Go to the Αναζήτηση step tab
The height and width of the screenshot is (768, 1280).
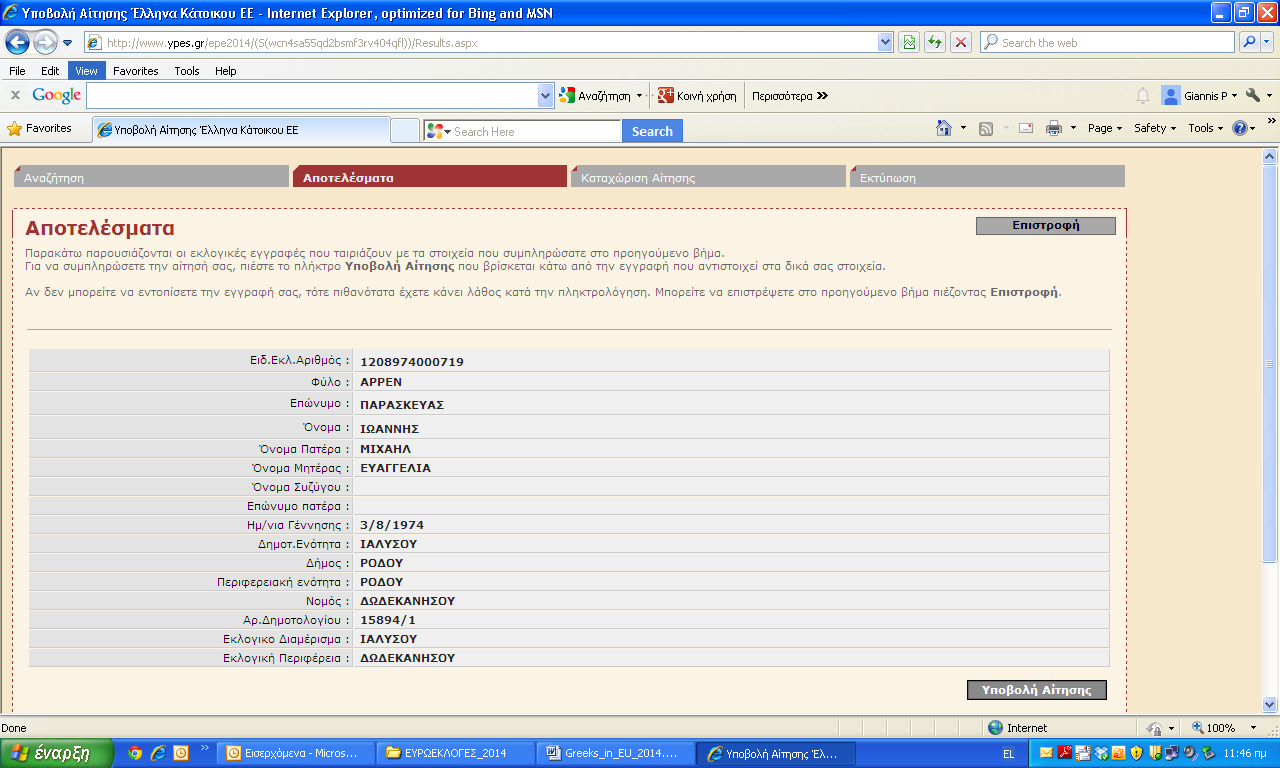pos(151,177)
